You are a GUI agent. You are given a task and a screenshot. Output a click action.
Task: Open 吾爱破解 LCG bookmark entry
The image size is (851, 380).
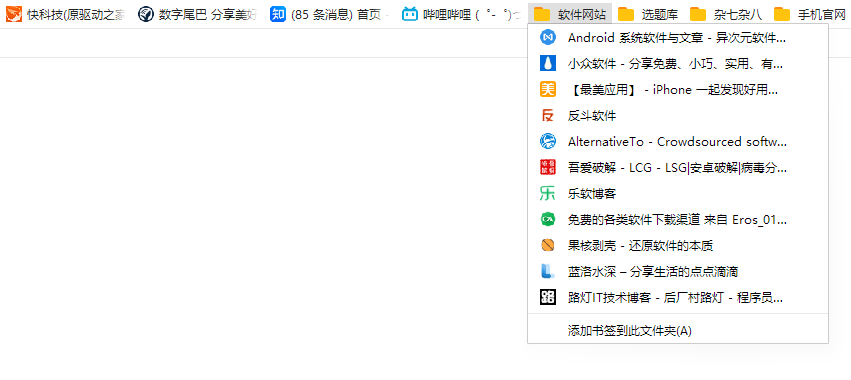678,168
